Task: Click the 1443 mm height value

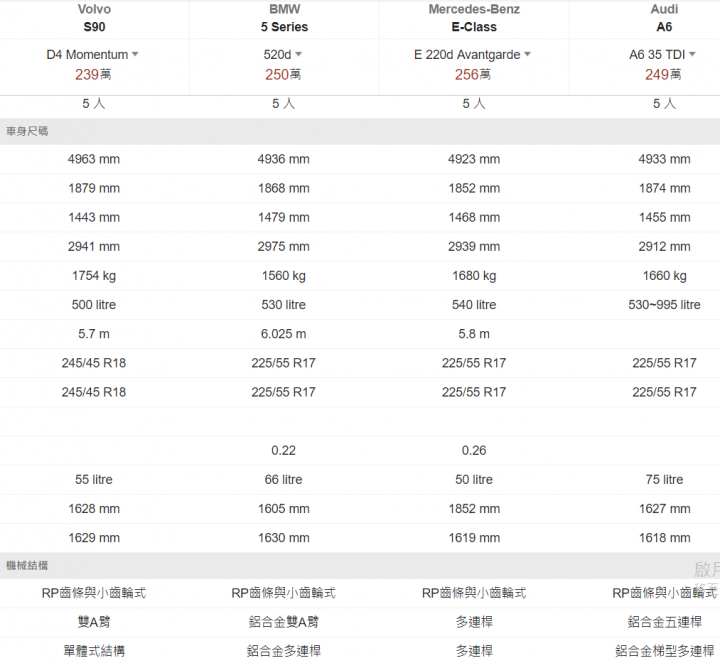Action: coord(94,218)
